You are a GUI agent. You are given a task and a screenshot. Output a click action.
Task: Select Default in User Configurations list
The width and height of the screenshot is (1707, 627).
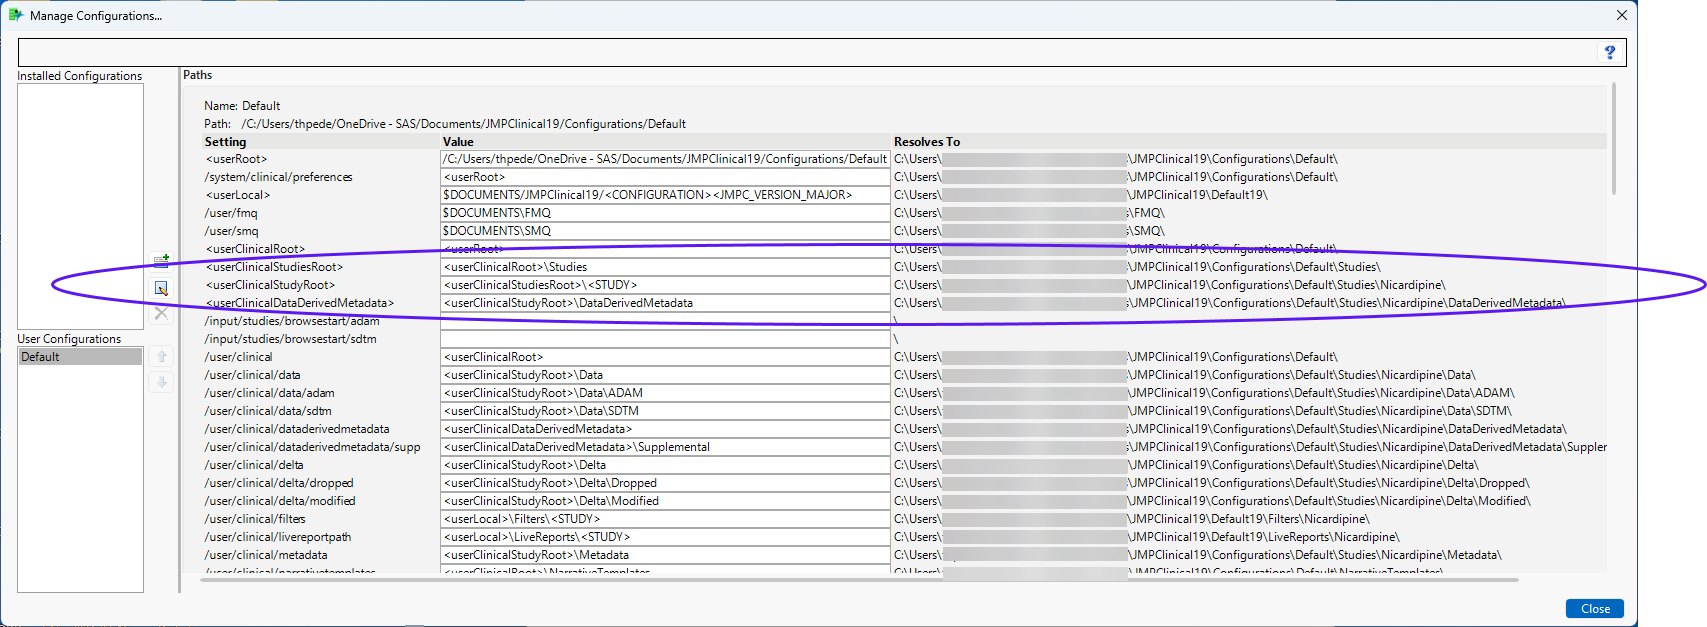[x=80, y=357]
